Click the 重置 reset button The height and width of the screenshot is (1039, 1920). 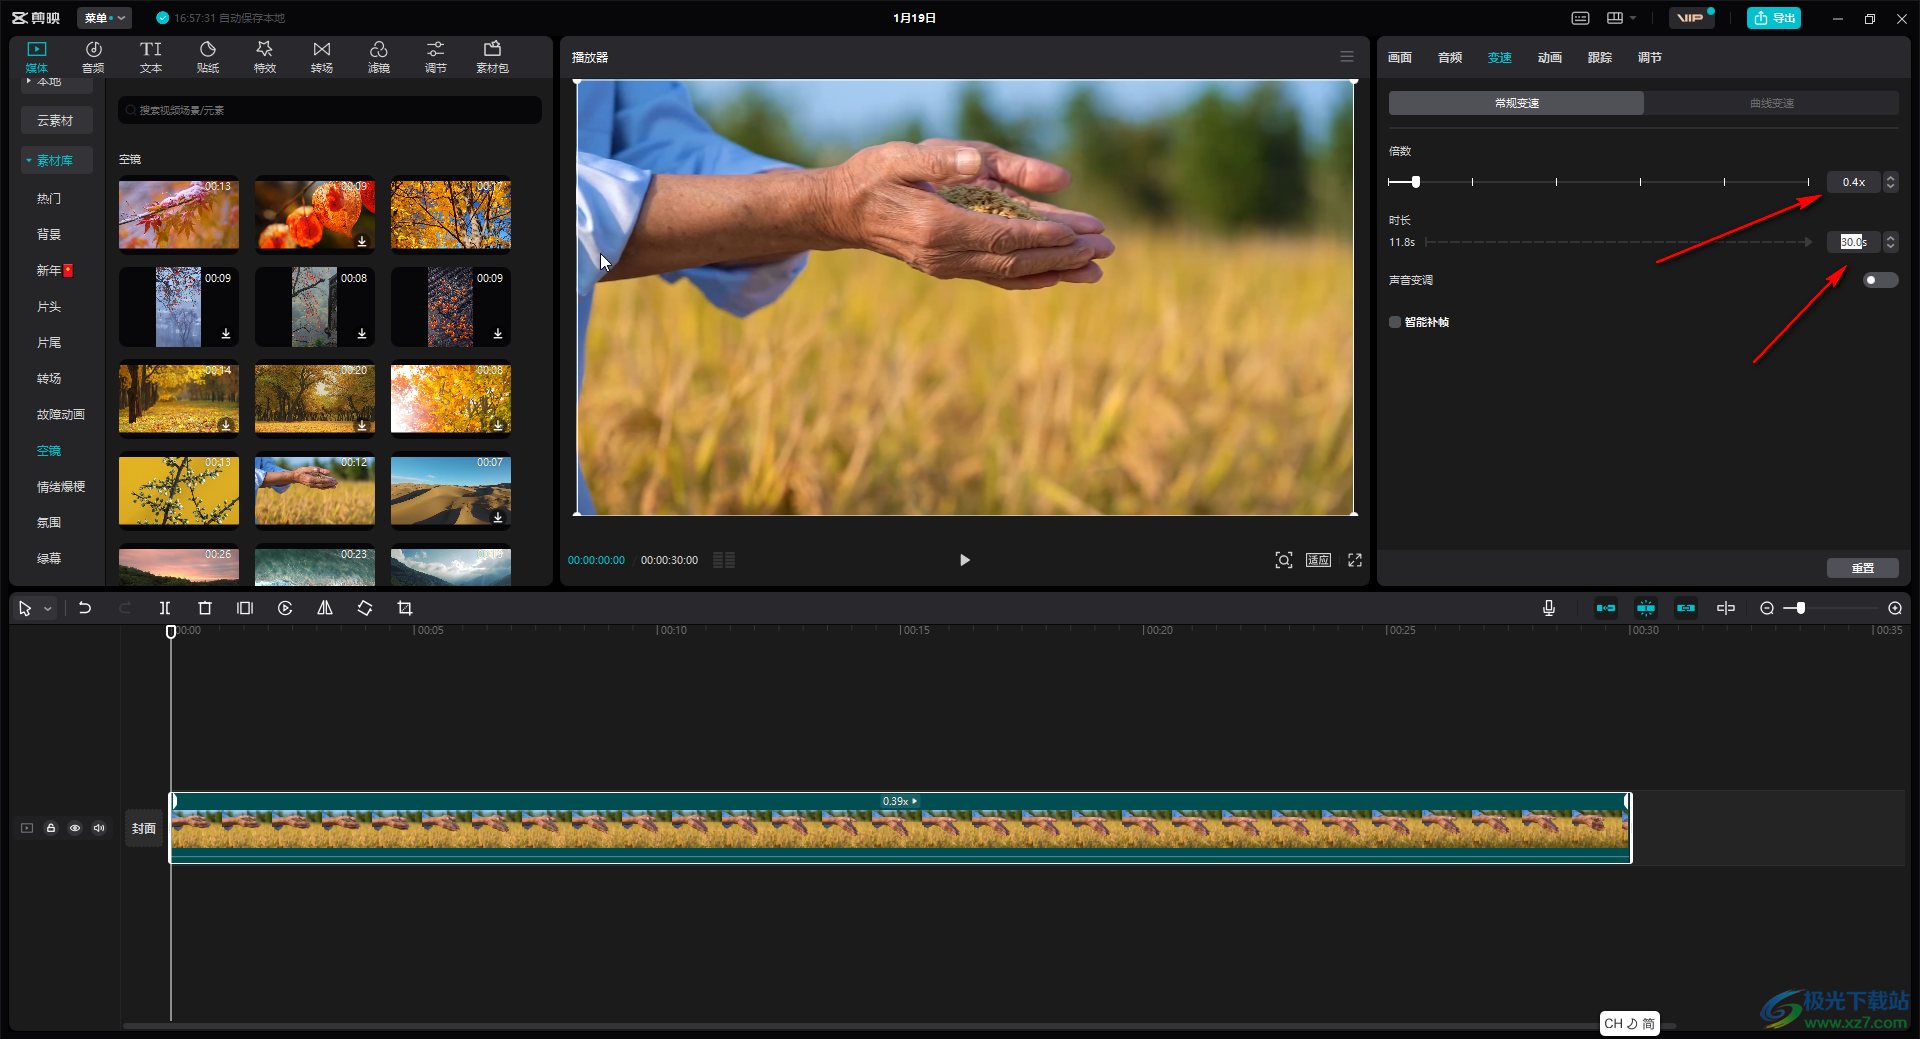click(x=1862, y=568)
